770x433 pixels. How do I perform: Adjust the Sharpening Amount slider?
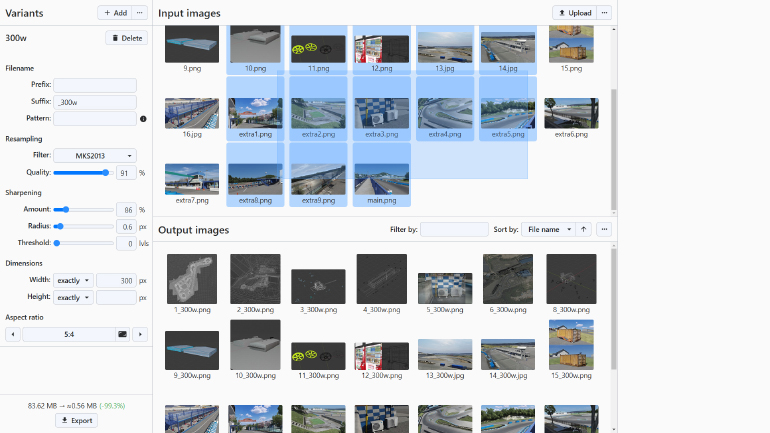(x=83, y=210)
